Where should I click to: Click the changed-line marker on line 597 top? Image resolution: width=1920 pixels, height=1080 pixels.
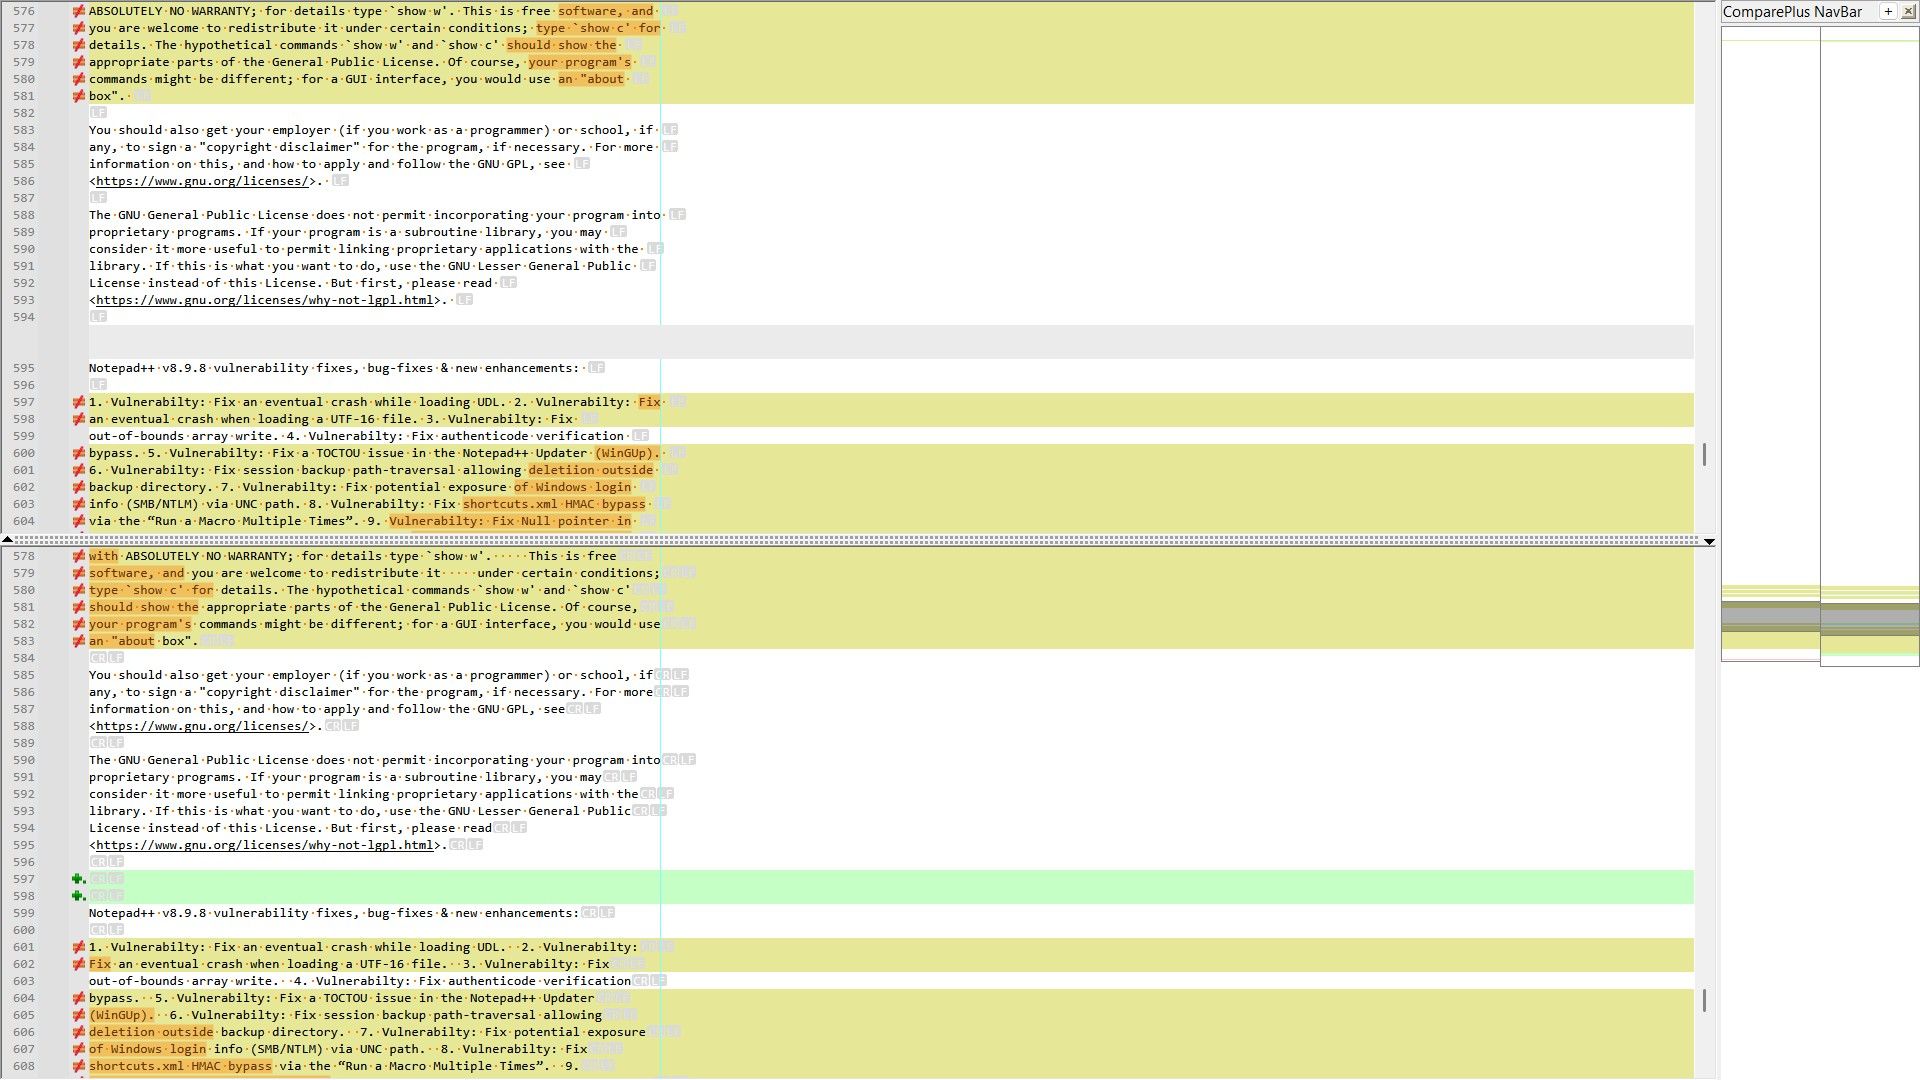(78, 402)
